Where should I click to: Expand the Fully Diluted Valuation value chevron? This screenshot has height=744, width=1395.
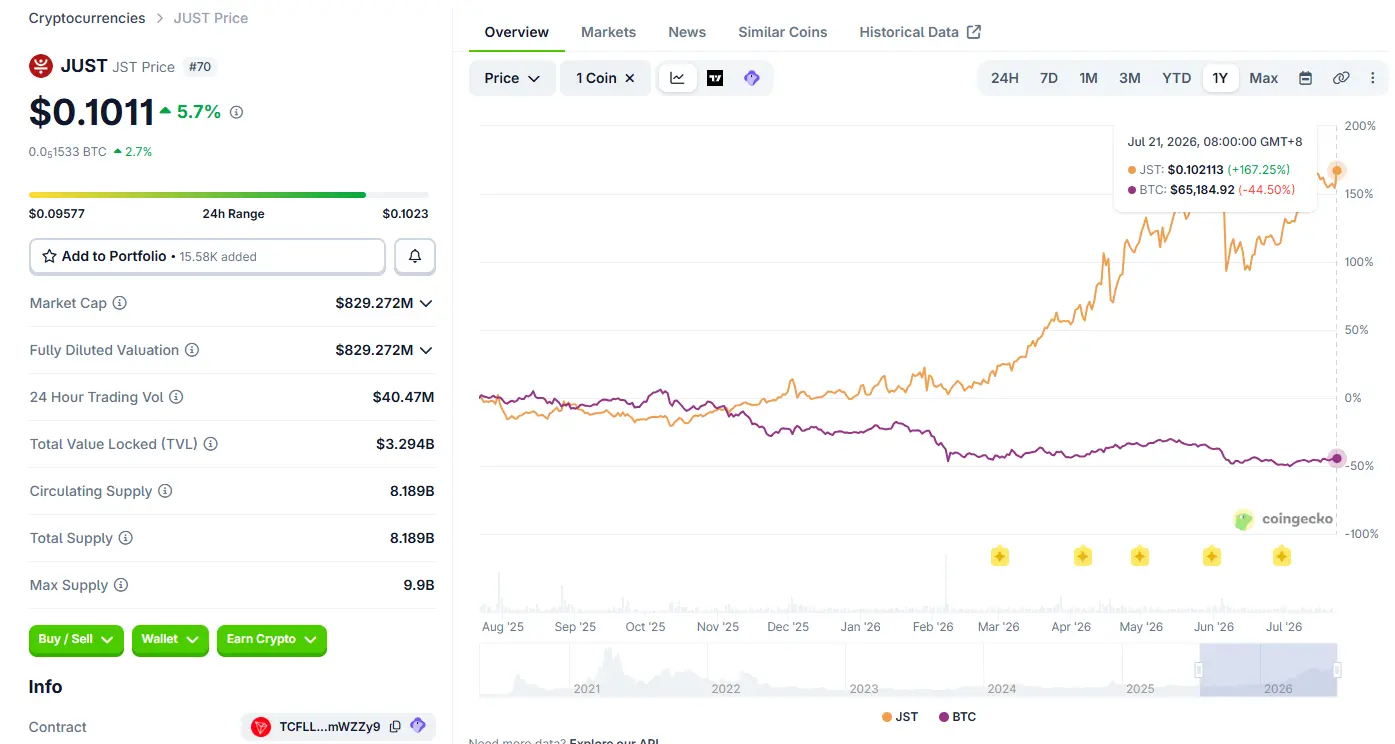pos(426,350)
